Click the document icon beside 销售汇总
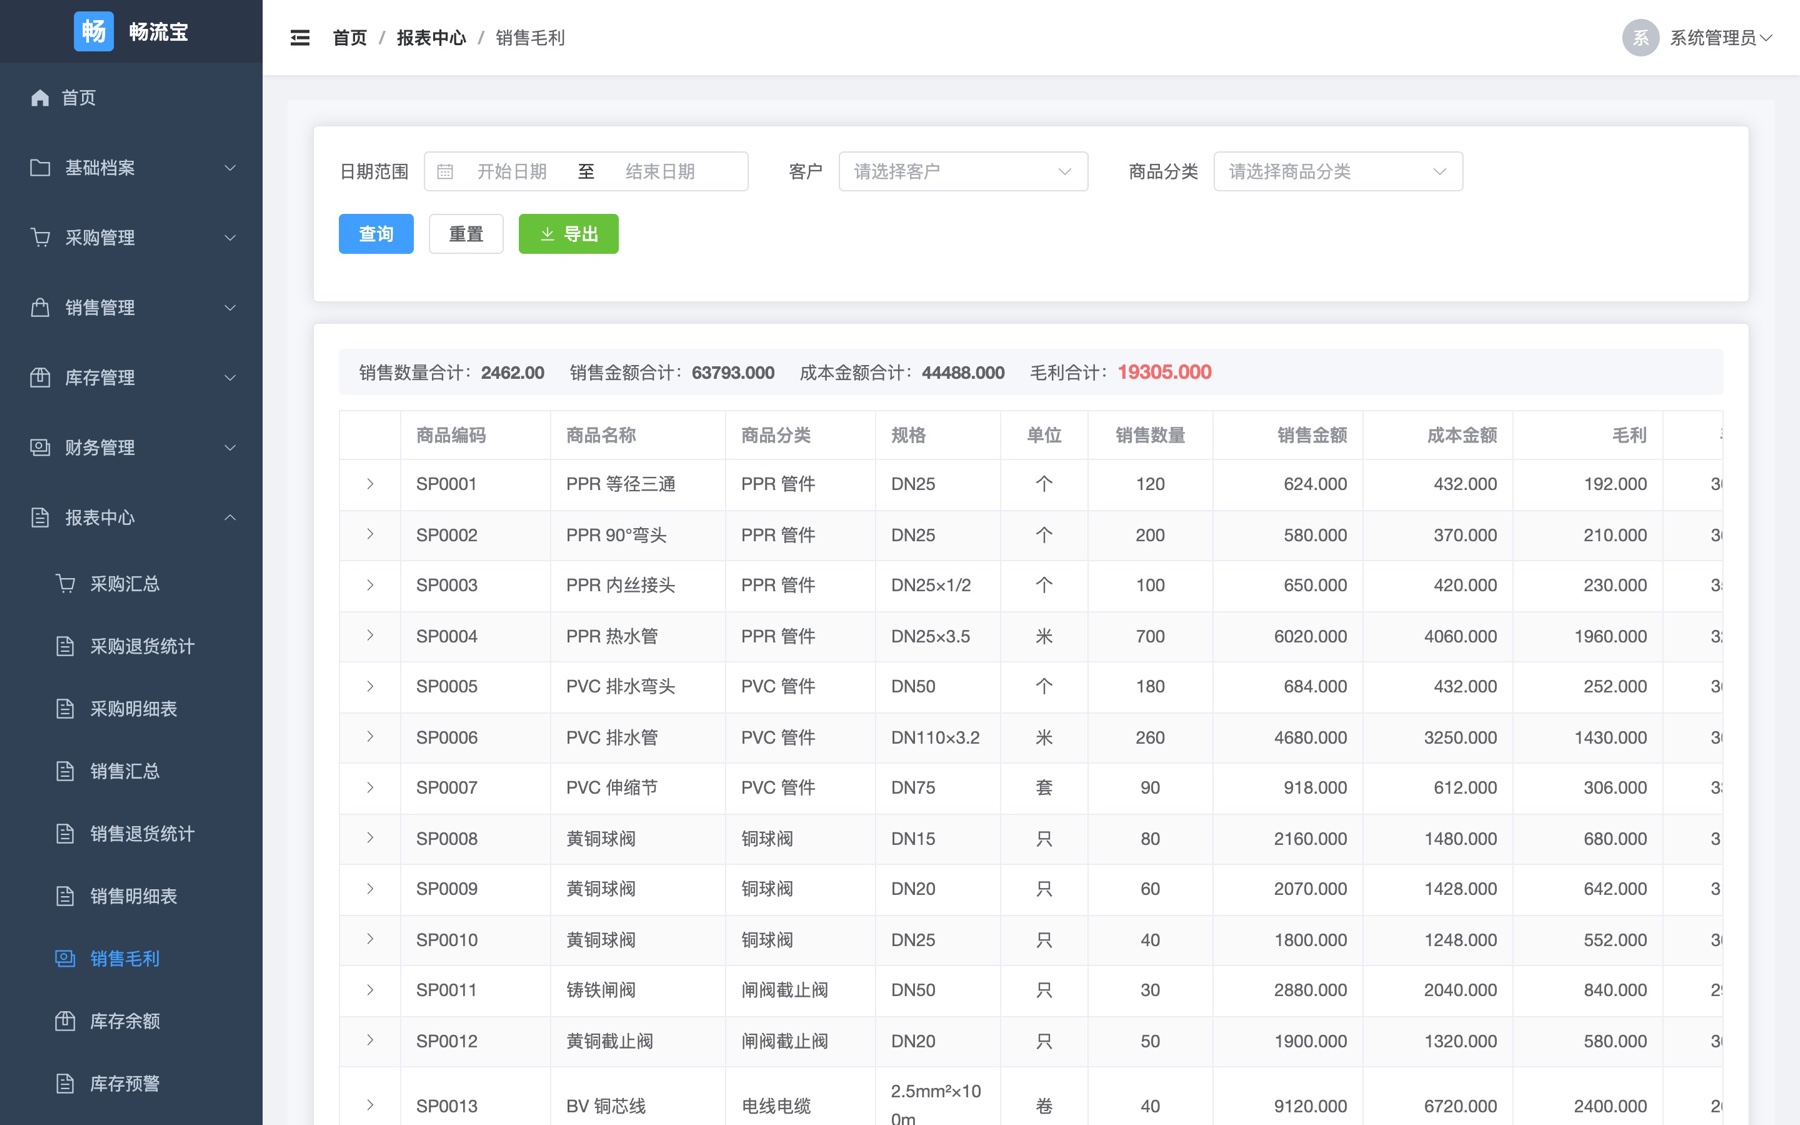Screen dimensions: 1800x1125 pyautogui.click(x=65, y=771)
